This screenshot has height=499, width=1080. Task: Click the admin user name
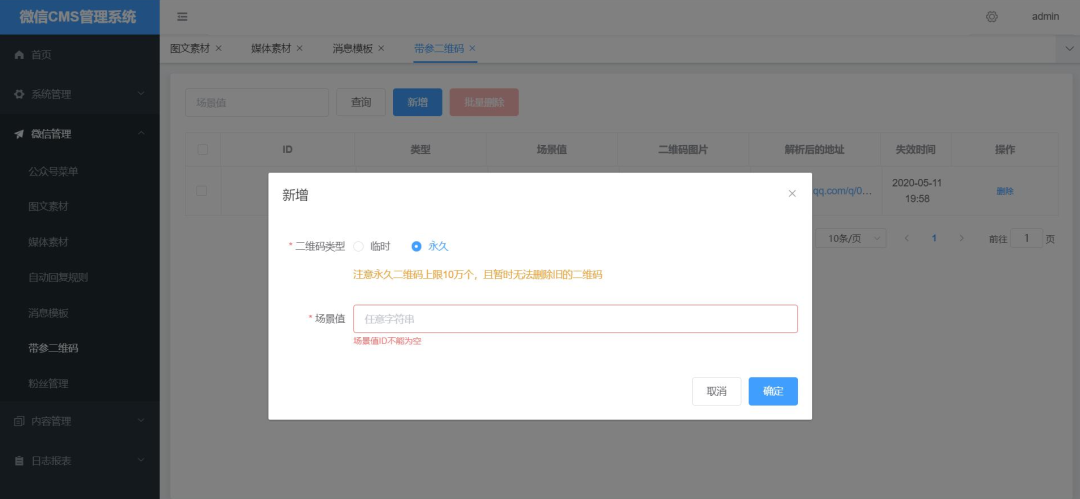pyautogui.click(x=1045, y=17)
